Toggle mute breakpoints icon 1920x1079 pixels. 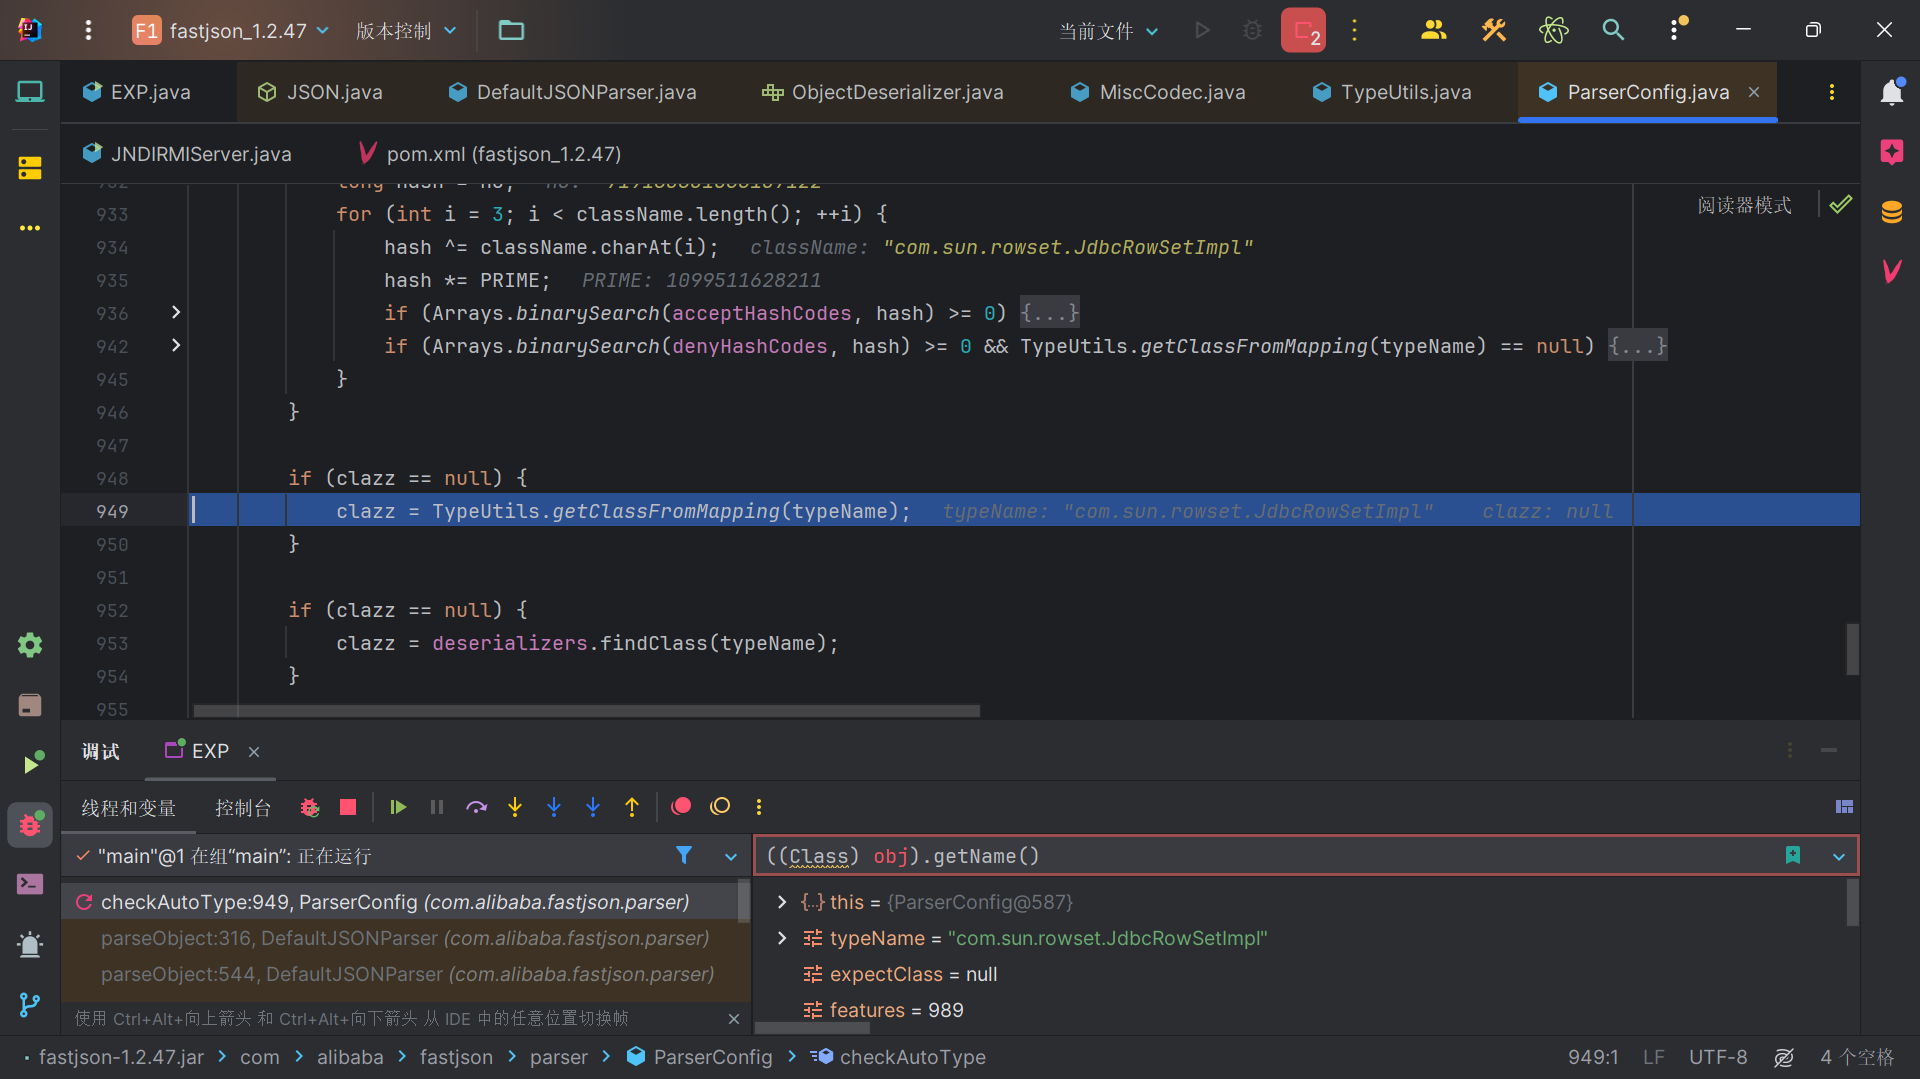[x=720, y=806]
